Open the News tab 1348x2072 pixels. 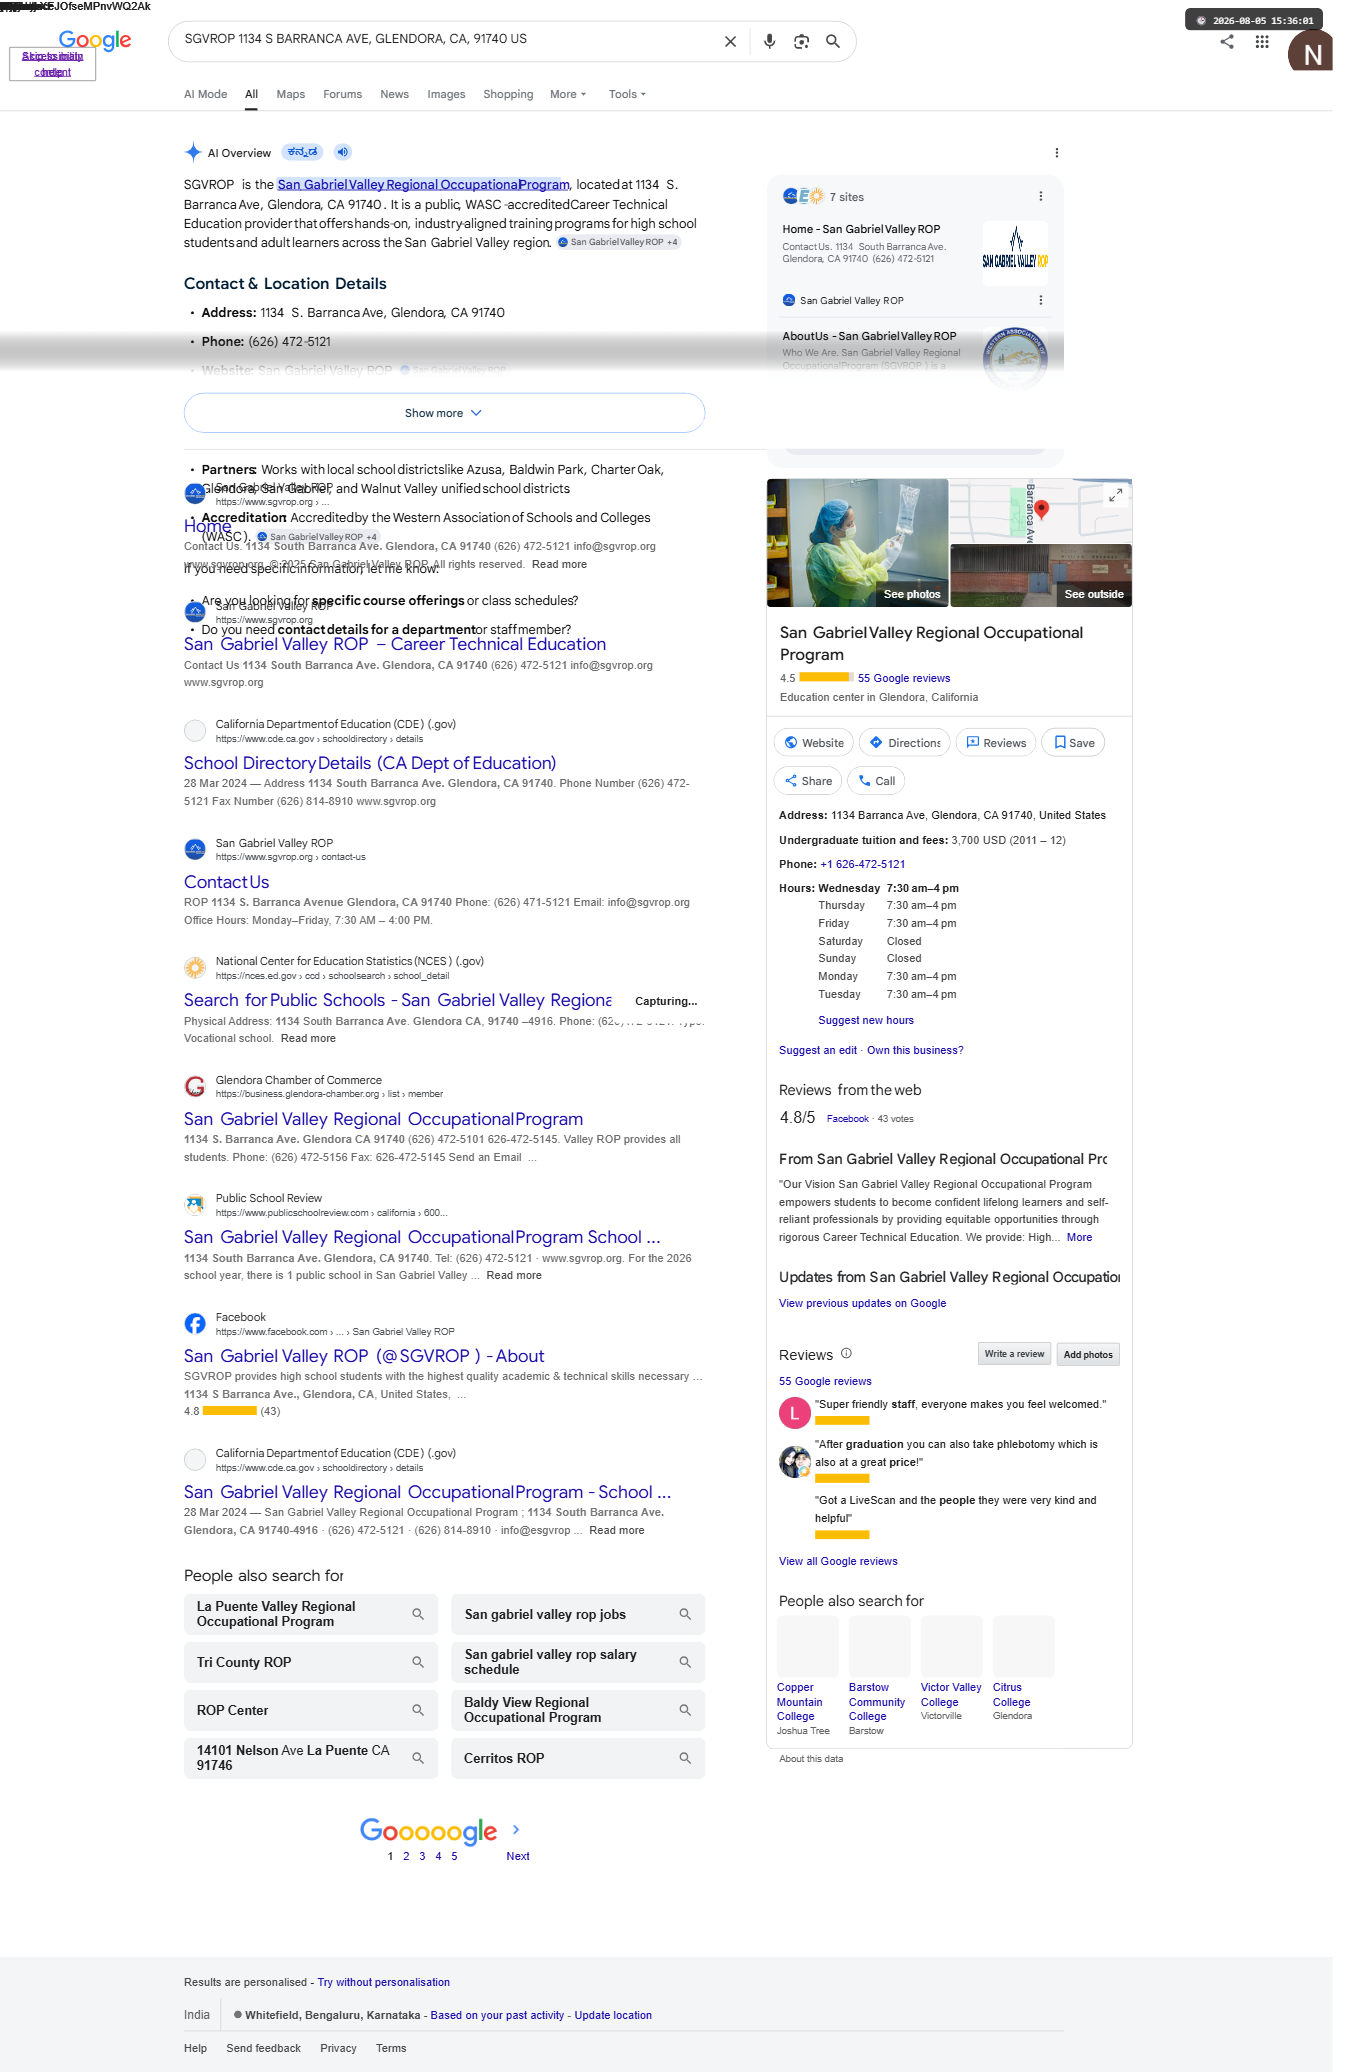394,94
